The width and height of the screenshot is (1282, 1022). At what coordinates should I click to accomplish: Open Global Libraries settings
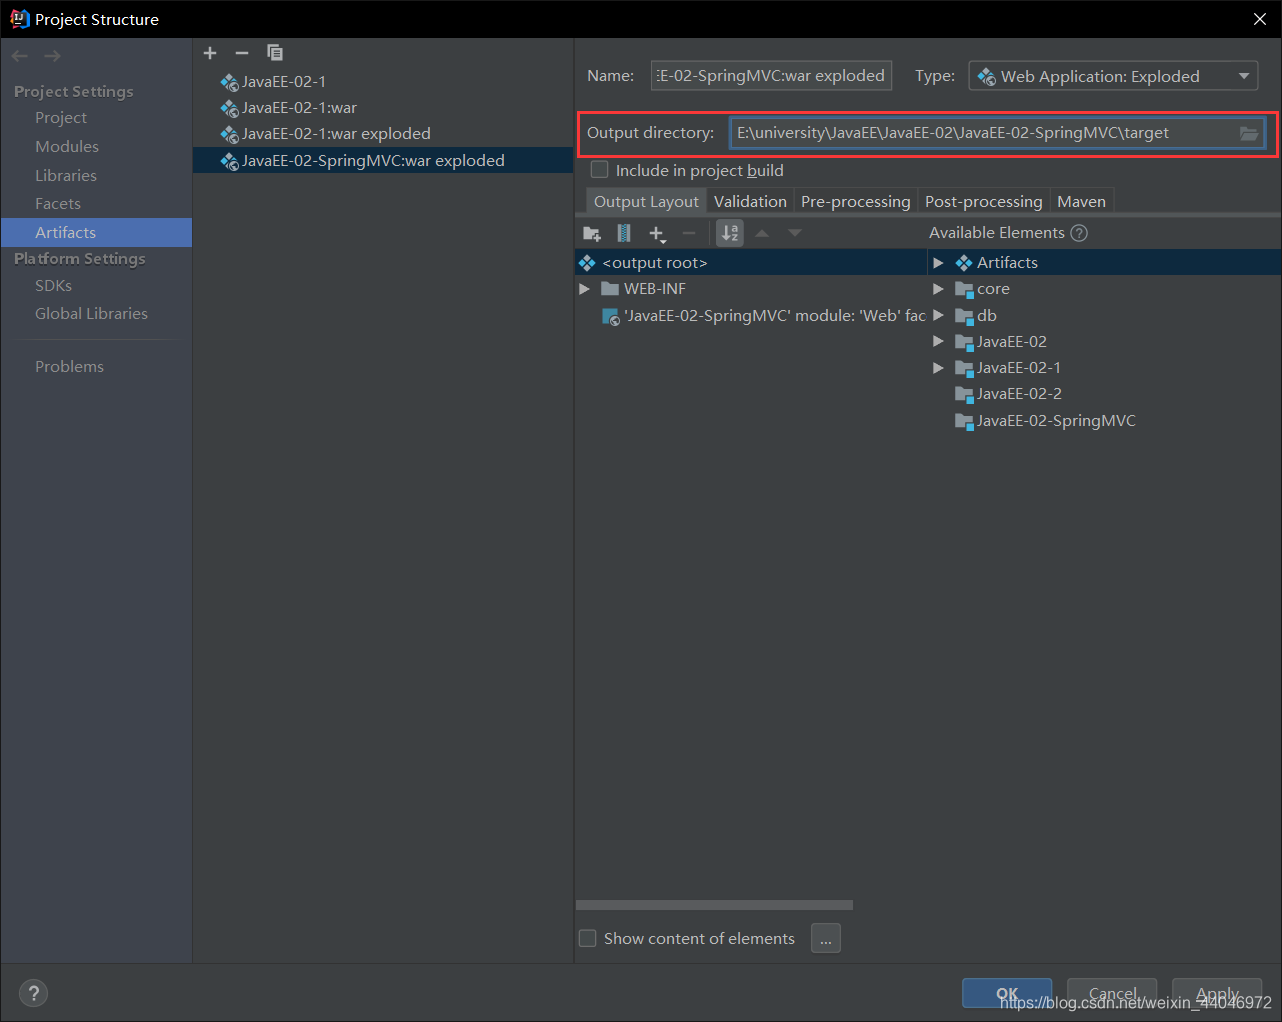(x=91, y=314)
